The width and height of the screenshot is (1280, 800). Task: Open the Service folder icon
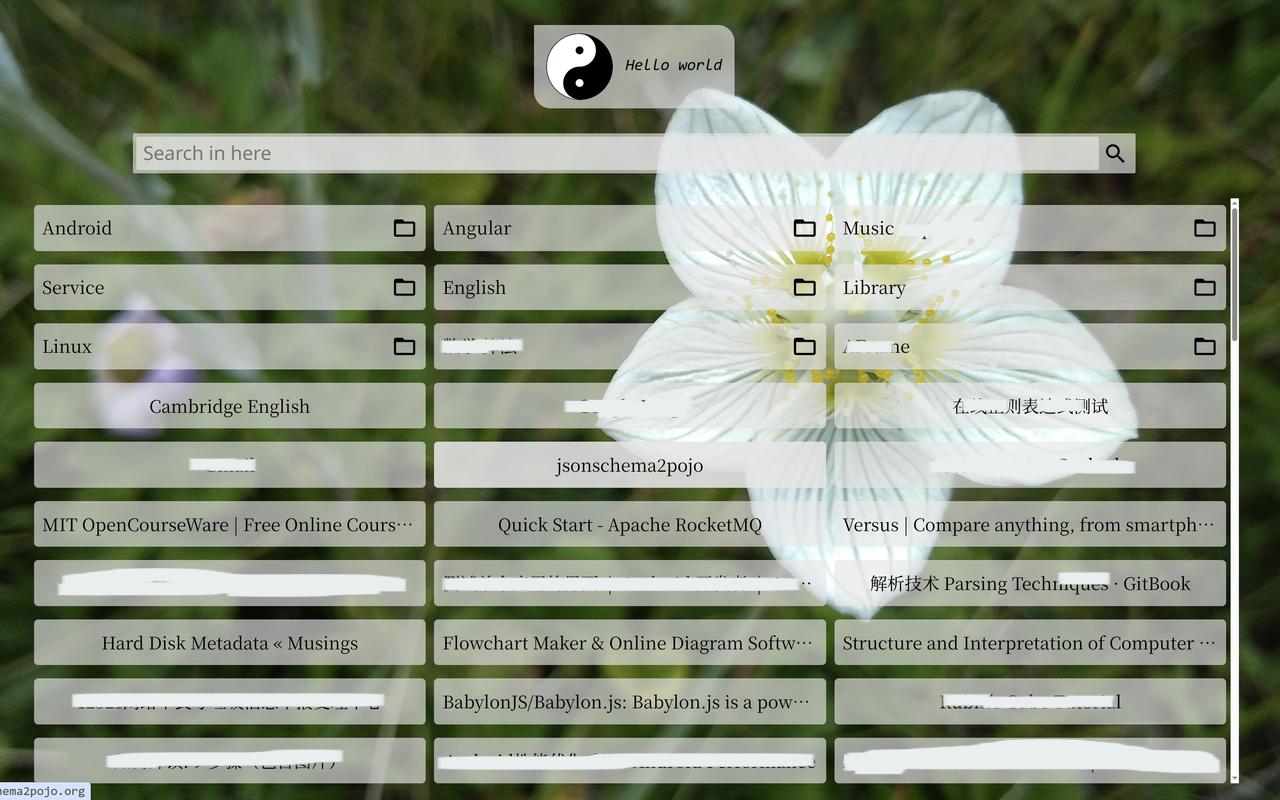[404, 287]
